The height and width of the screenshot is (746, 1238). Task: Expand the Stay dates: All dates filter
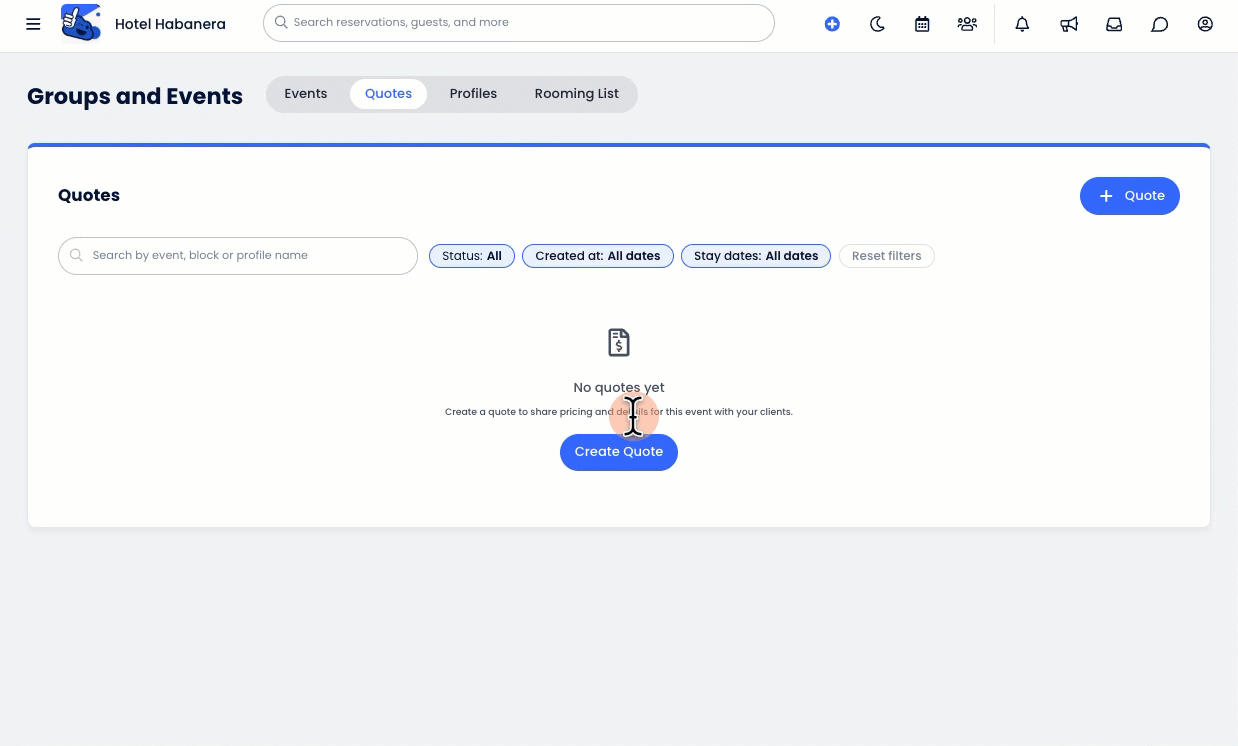(x=756, y=256)
